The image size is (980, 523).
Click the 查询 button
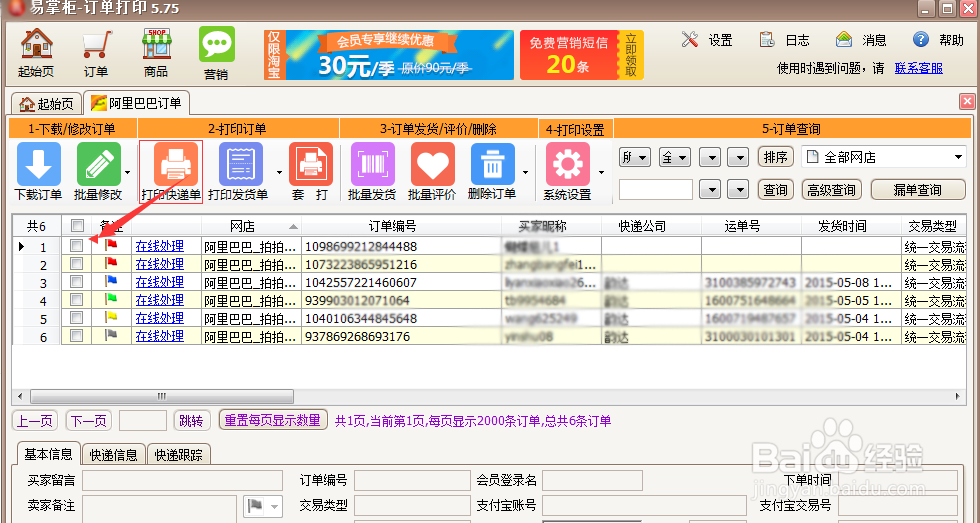click(776, 189)
